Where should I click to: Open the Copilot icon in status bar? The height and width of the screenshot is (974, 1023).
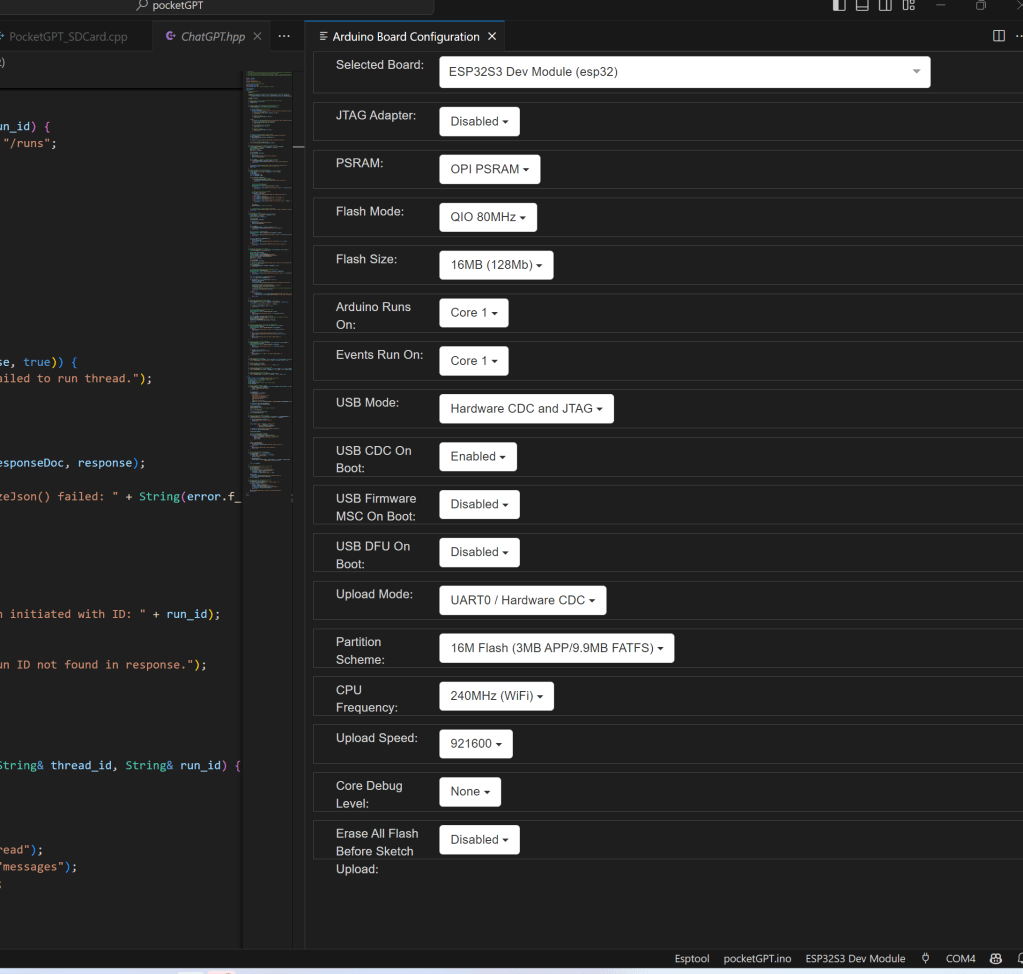point(995,958)
